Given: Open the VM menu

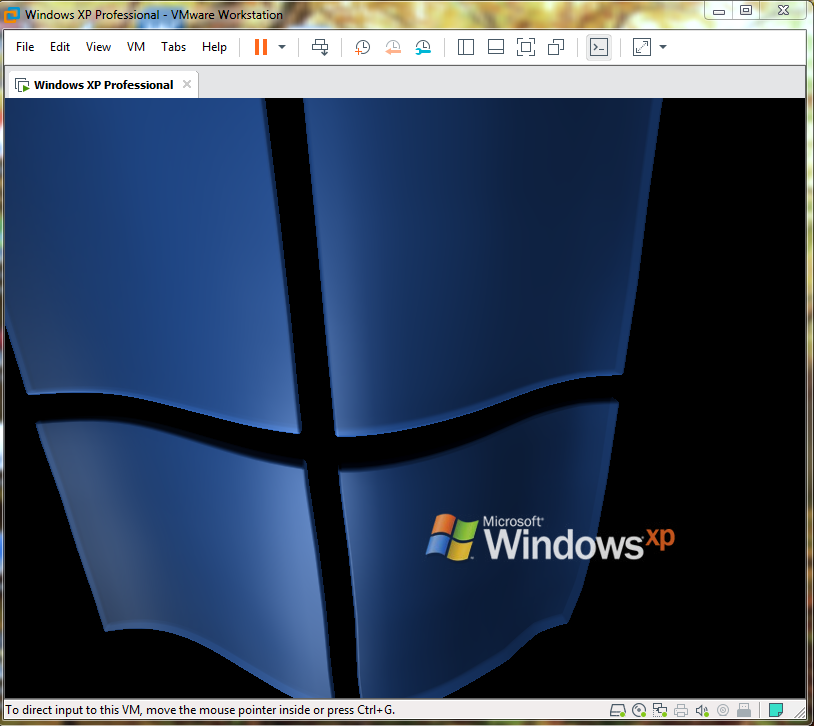Looking at the screenshot, I should pos(135,47).
